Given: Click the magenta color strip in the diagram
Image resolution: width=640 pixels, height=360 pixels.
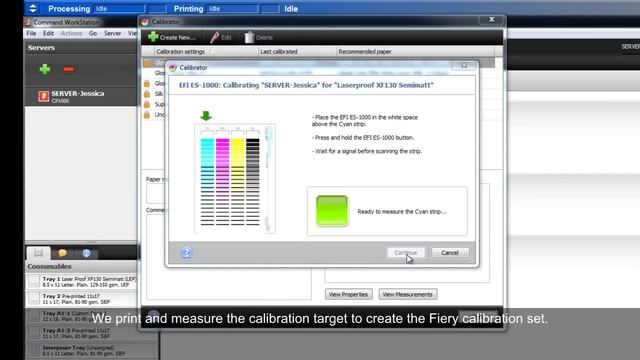Looking at the screenshot, I should pos(222,182).
